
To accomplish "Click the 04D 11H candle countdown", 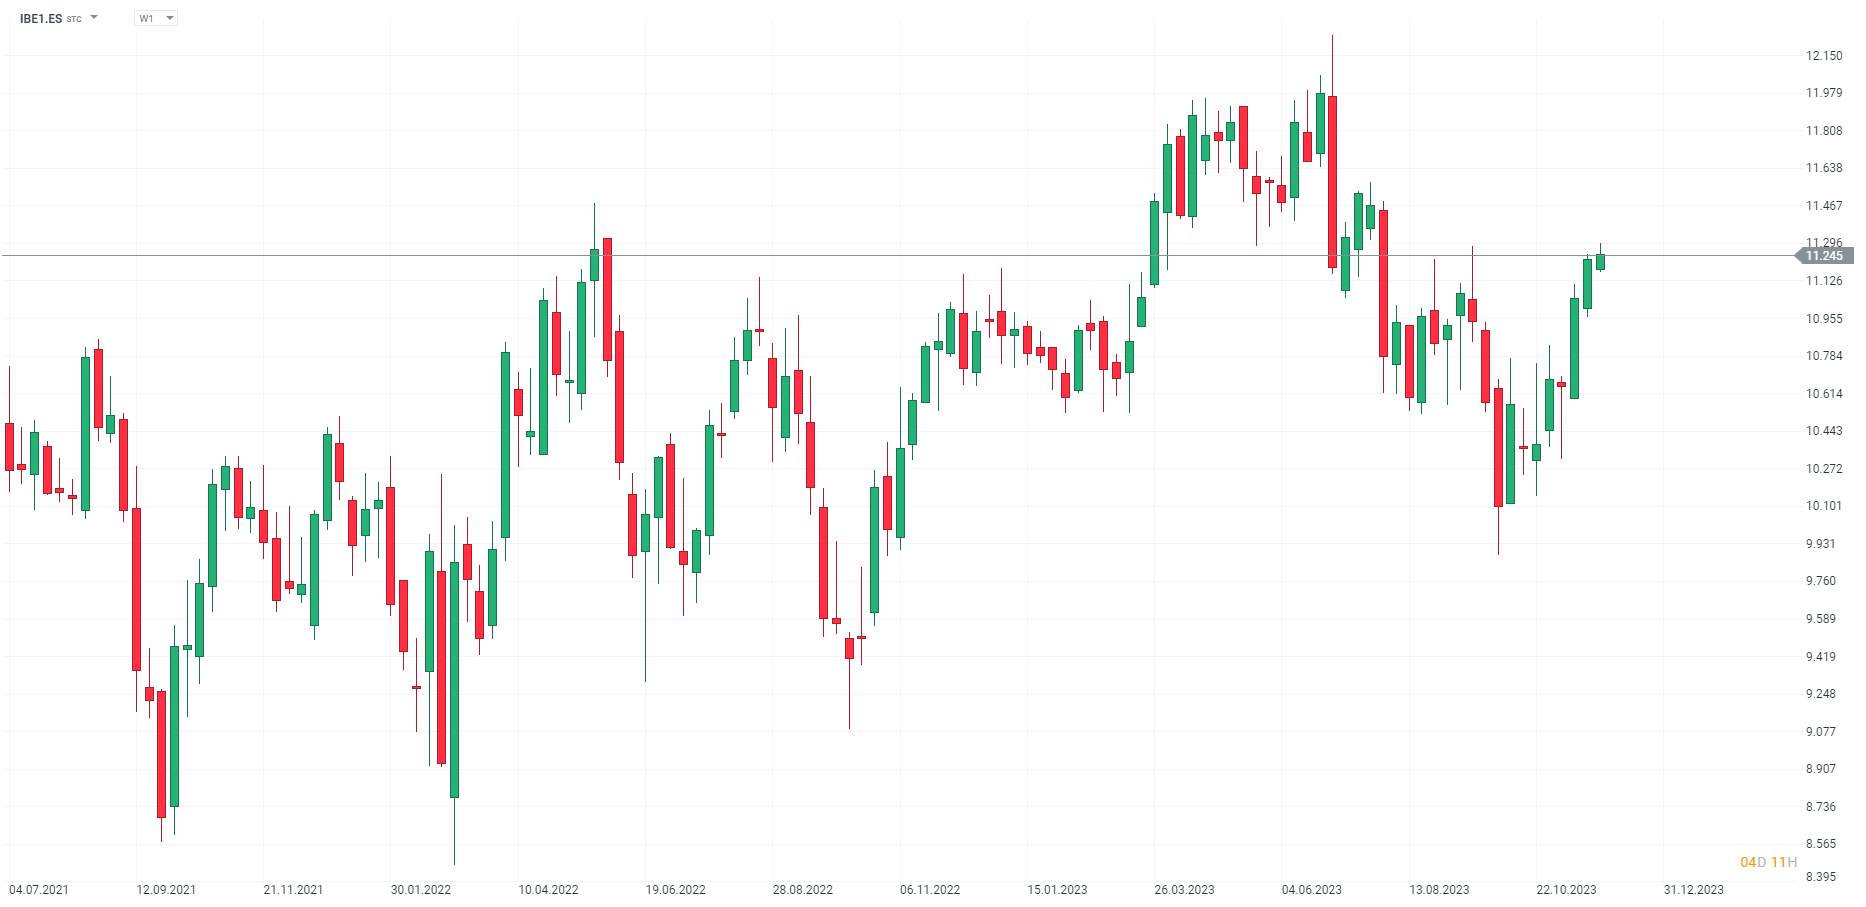I will pyautogui.click(x=1768, y=862).
